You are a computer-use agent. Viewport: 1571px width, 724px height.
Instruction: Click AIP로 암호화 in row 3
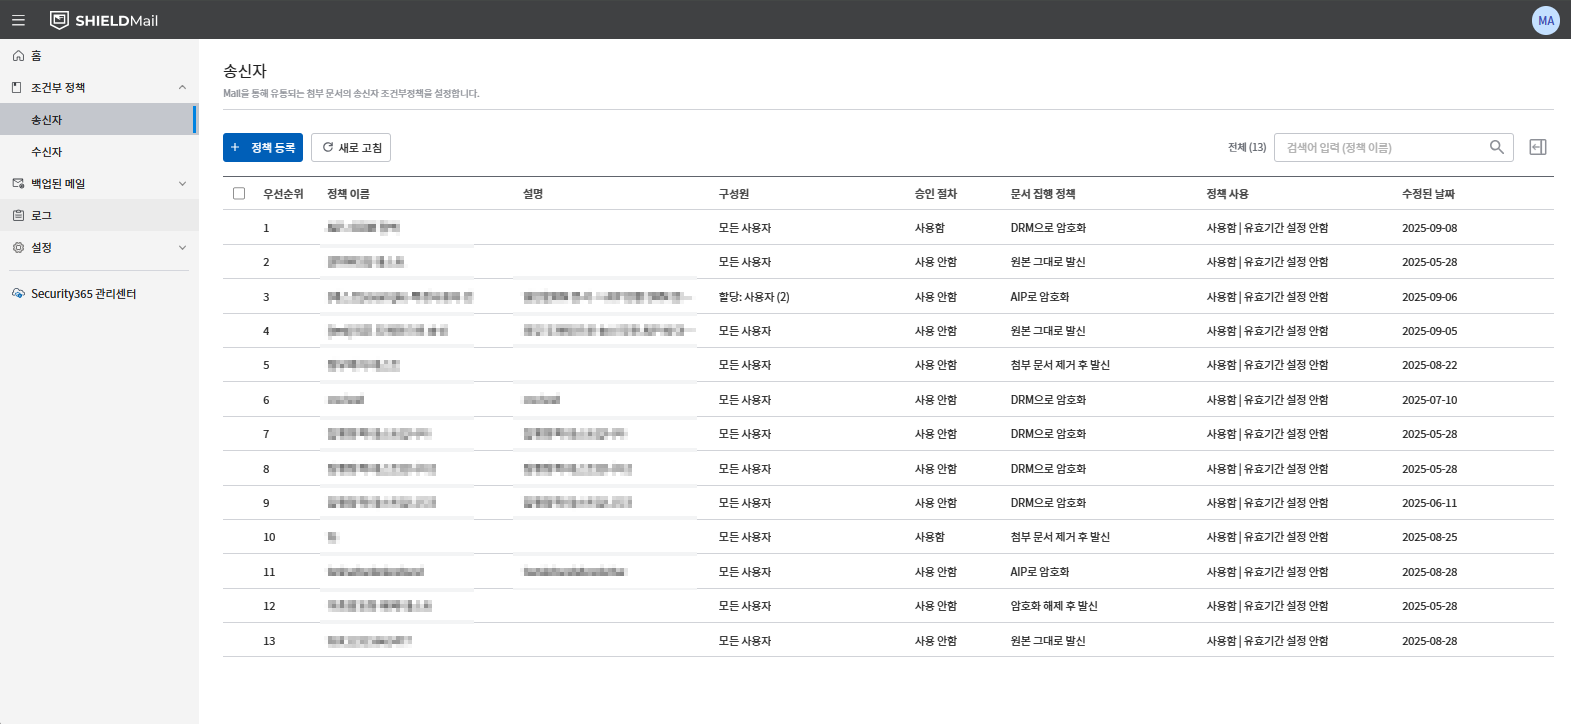[x=1040, y=297]
